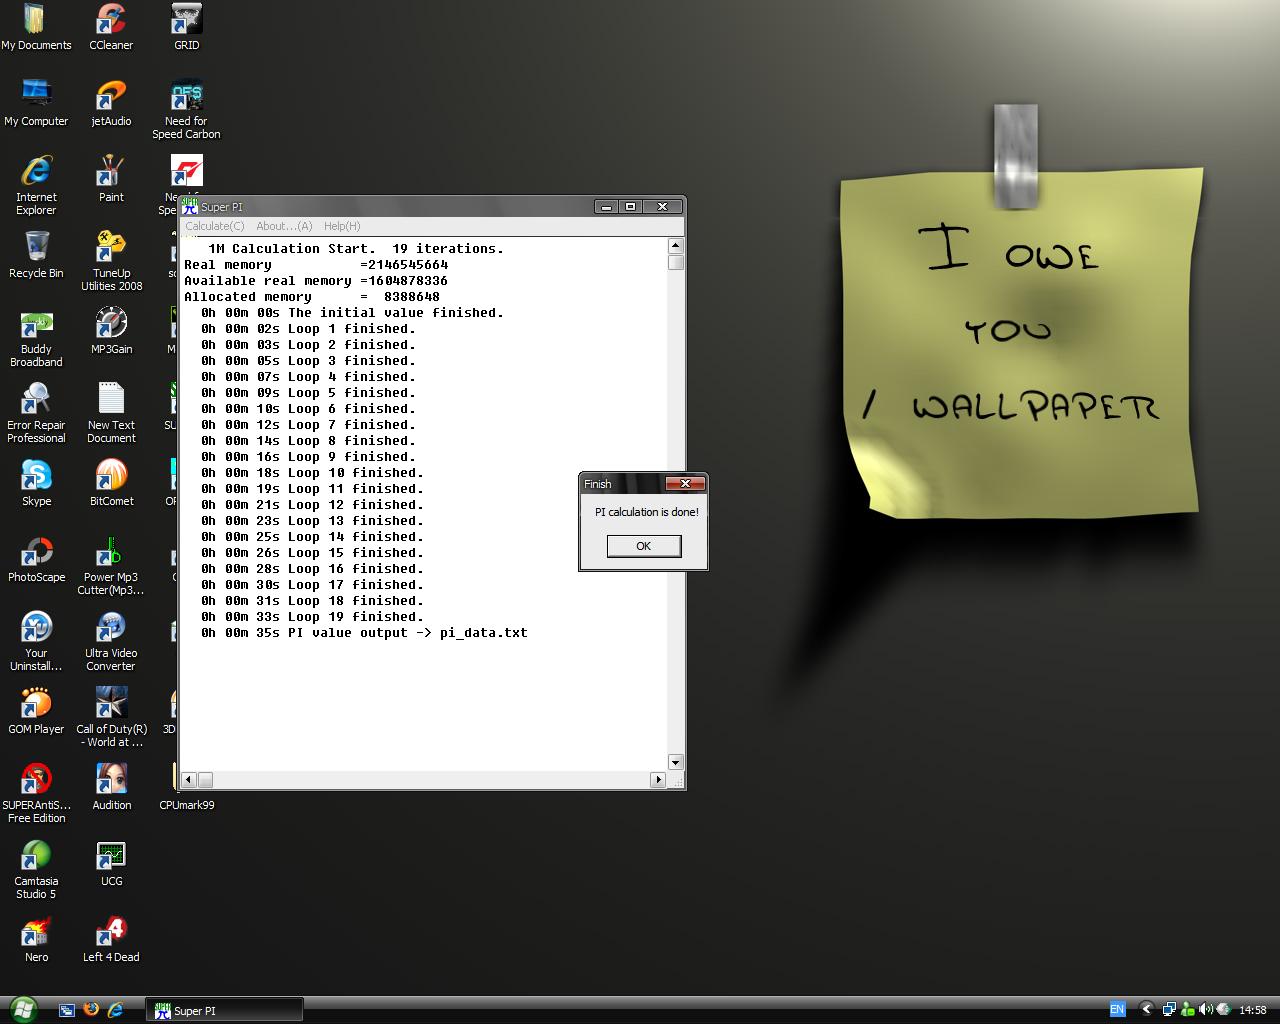This screenshot has height=1024, width=1280.
Task: Launch the UCG shortcut
Action: (111, 863)
